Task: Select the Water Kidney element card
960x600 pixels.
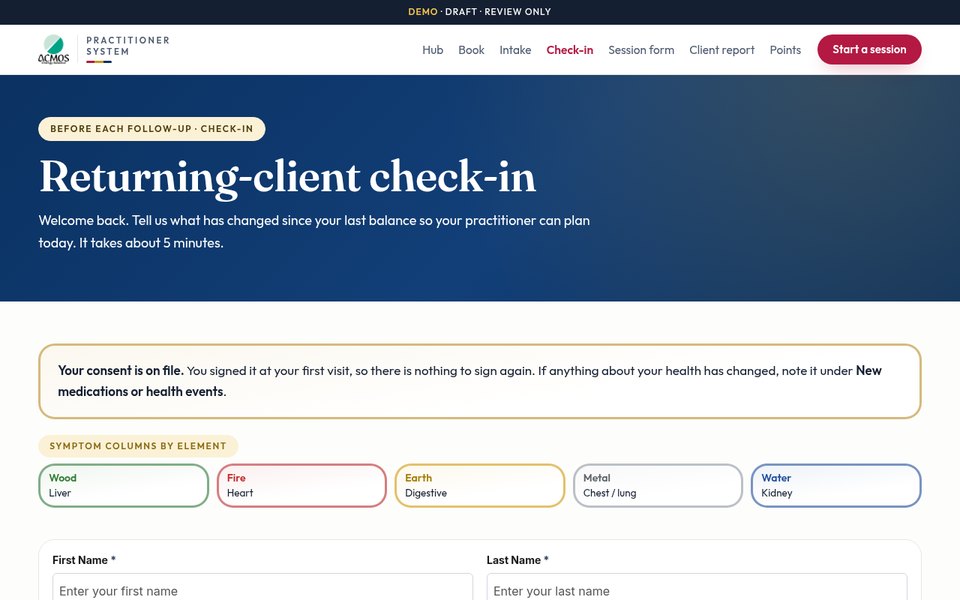Action: tap(836, 486)
